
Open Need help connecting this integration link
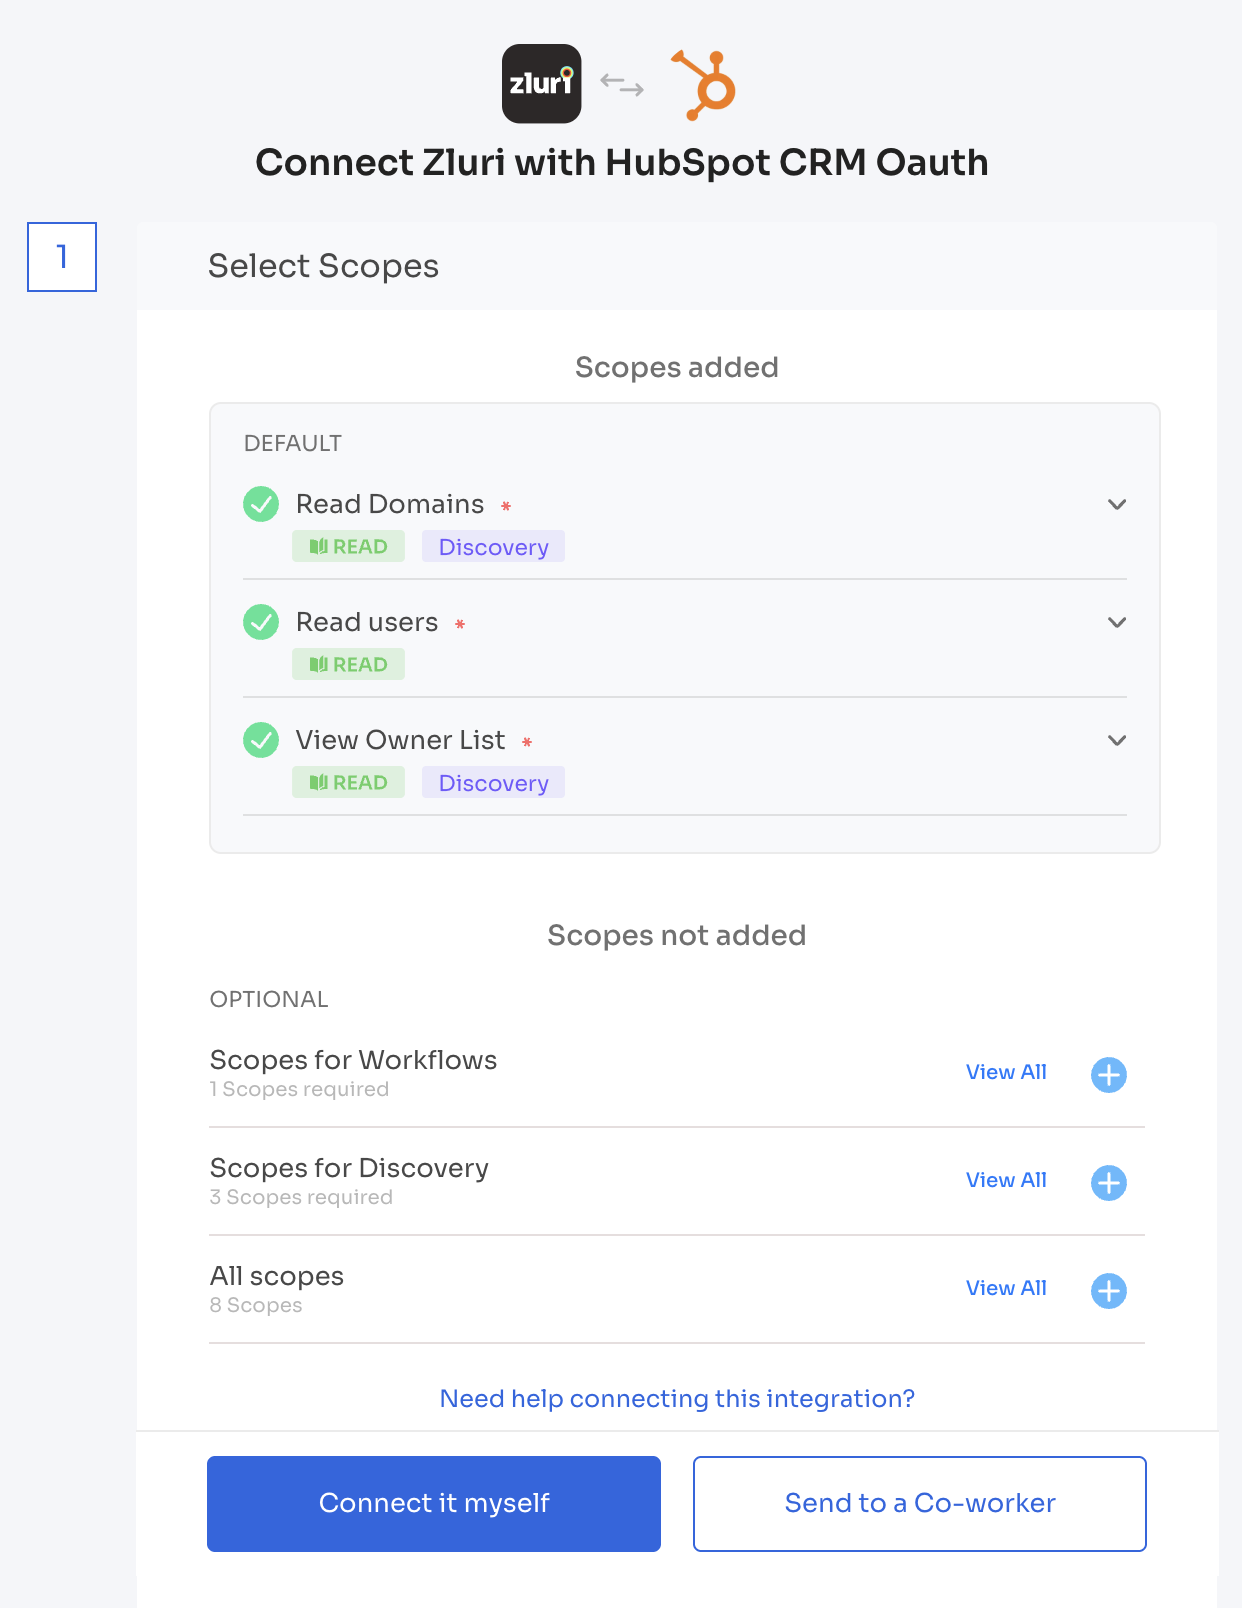677,1398
